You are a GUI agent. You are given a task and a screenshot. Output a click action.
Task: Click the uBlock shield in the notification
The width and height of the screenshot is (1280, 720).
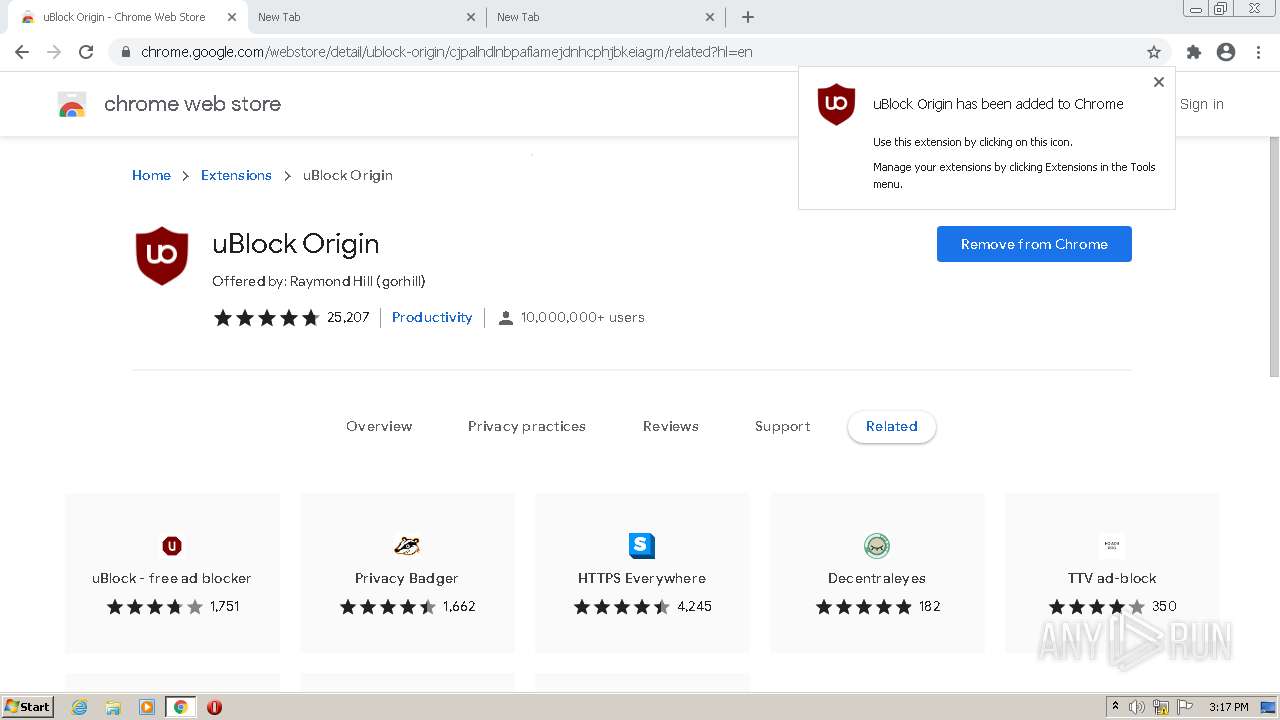point(836,104)
